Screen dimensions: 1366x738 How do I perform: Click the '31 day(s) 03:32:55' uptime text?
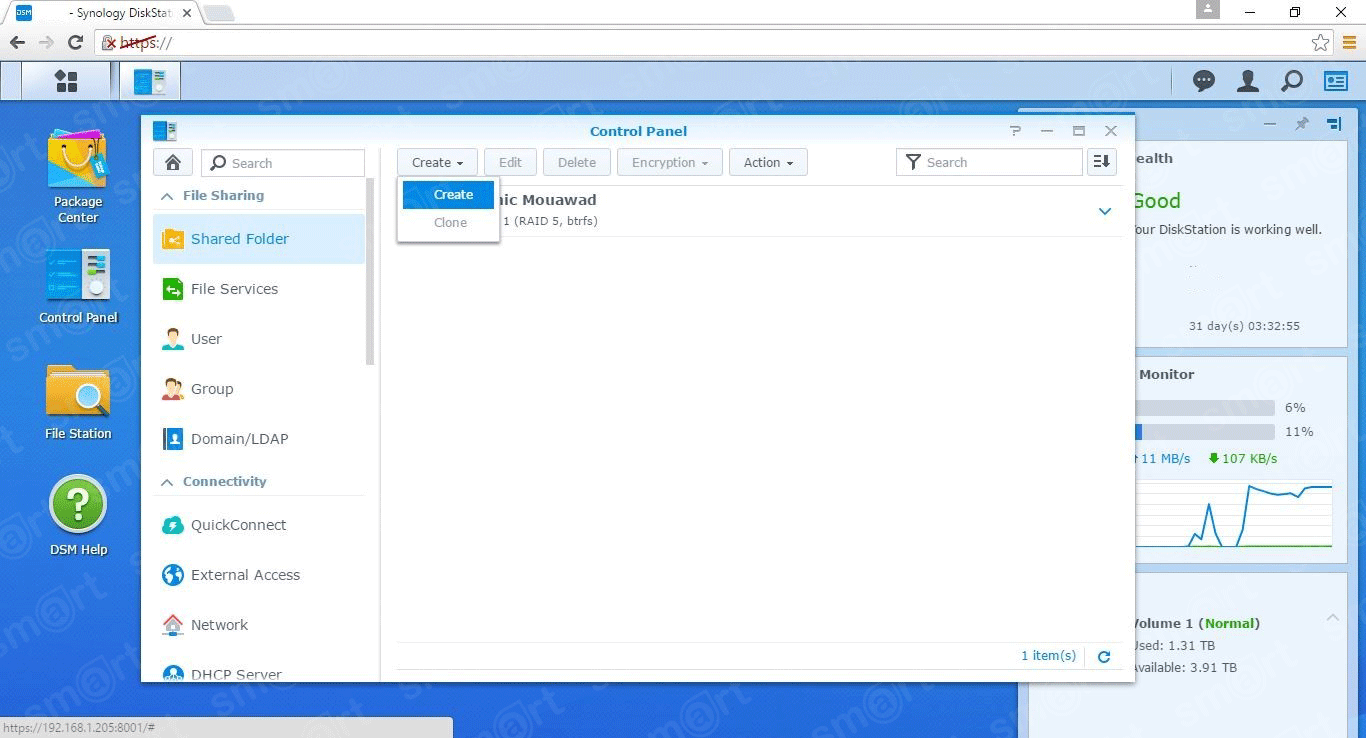[1244, 326]
